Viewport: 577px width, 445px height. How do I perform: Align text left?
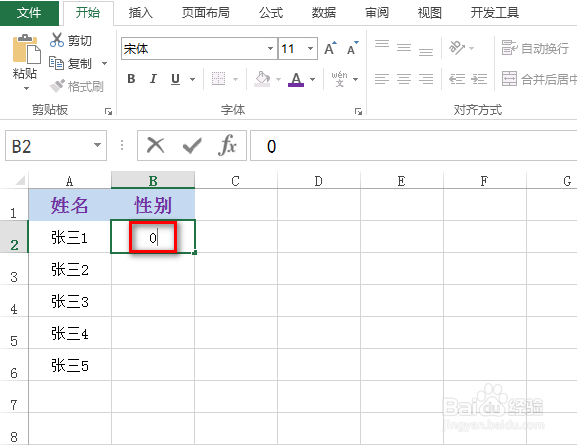pyautogui.click(x=382, y=79)
